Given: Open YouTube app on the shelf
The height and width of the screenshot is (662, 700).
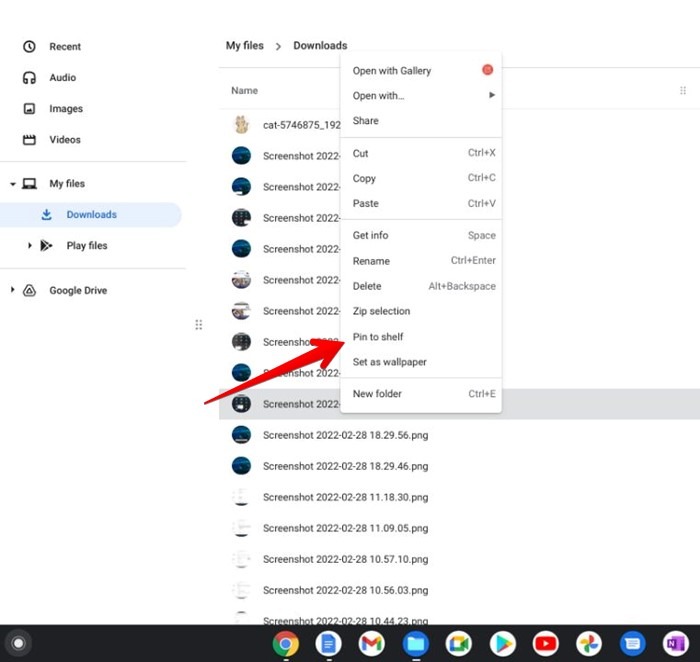Looking at the screenshot, I should (546, 643).
